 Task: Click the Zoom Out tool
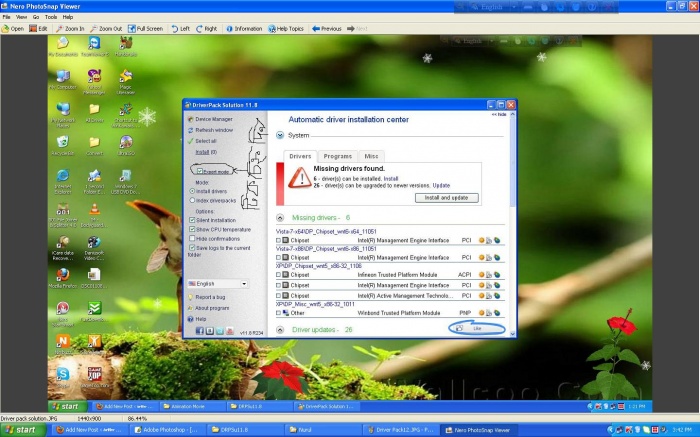point(106,29)
